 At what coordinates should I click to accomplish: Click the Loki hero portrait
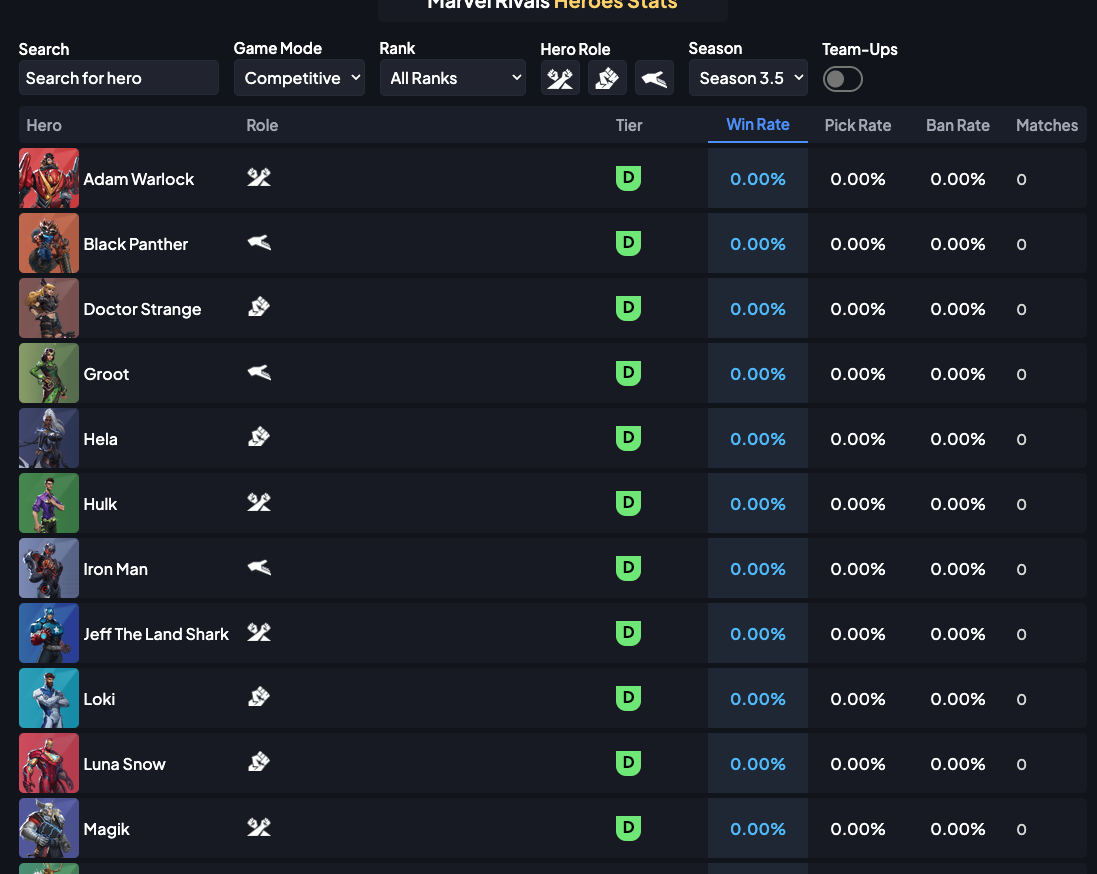[49, 699]
